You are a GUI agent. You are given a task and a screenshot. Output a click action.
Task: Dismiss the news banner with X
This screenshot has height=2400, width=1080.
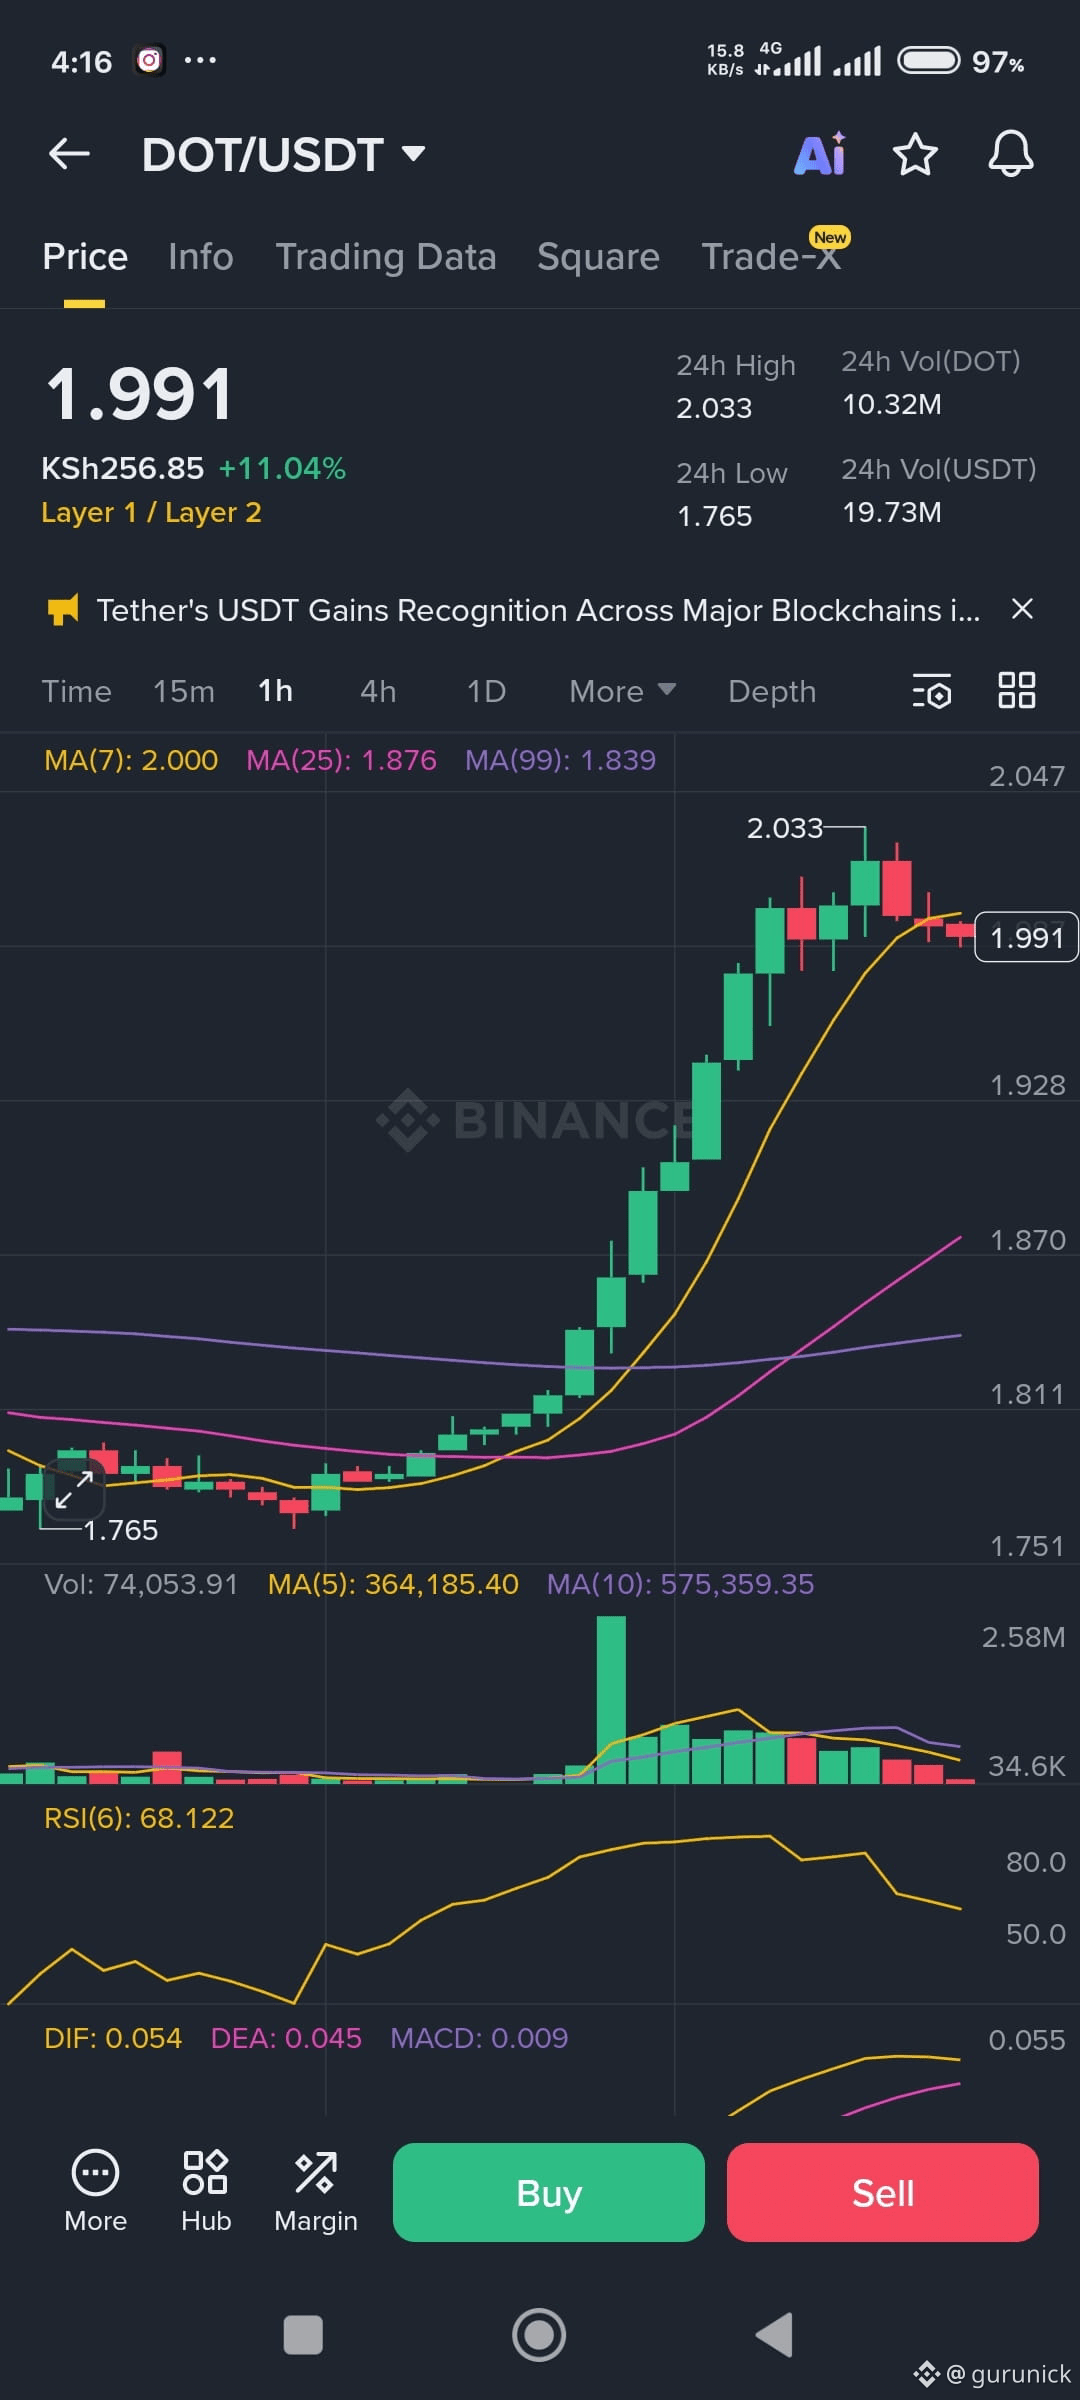pyautogui.click(x=1022, y=609)
